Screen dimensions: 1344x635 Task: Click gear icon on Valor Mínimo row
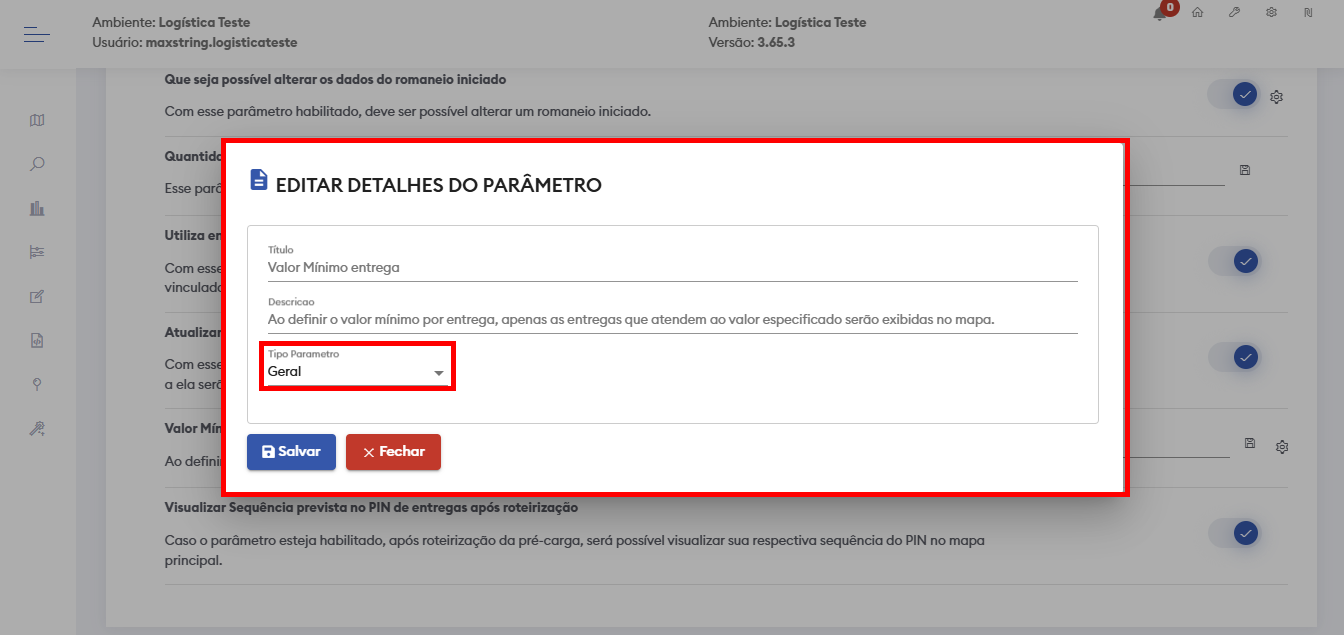[x=1281, y=447]
